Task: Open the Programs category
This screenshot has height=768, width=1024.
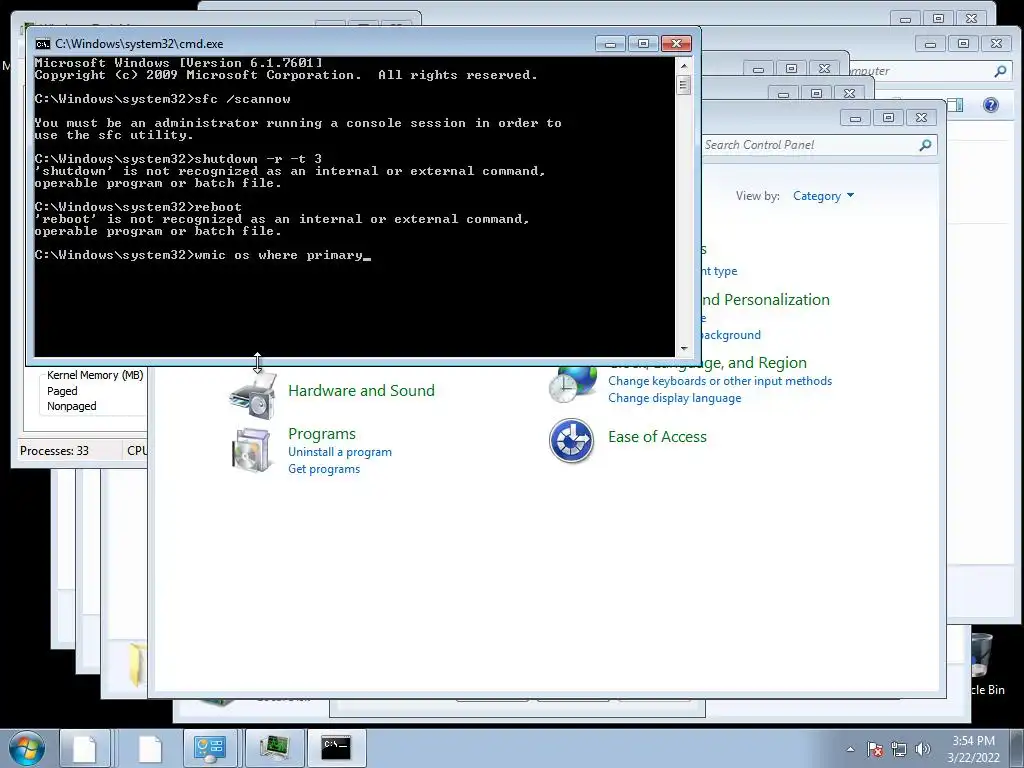Action: point(322,434)
